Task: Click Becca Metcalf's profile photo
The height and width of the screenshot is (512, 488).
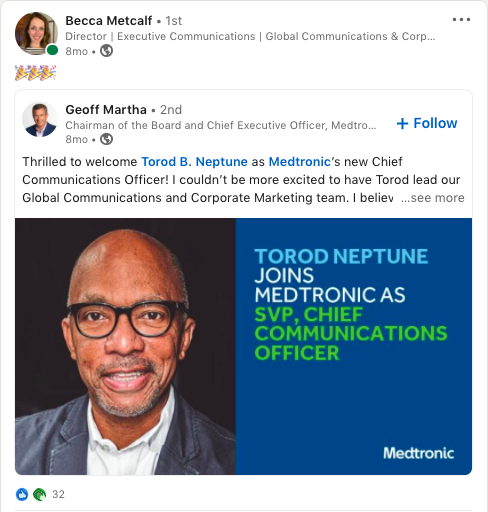Action: [36, 33]
